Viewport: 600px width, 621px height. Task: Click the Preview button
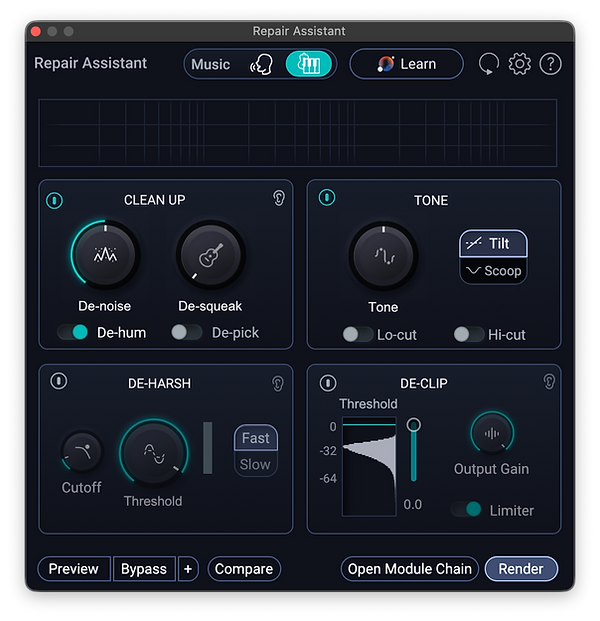click(74, 569)
